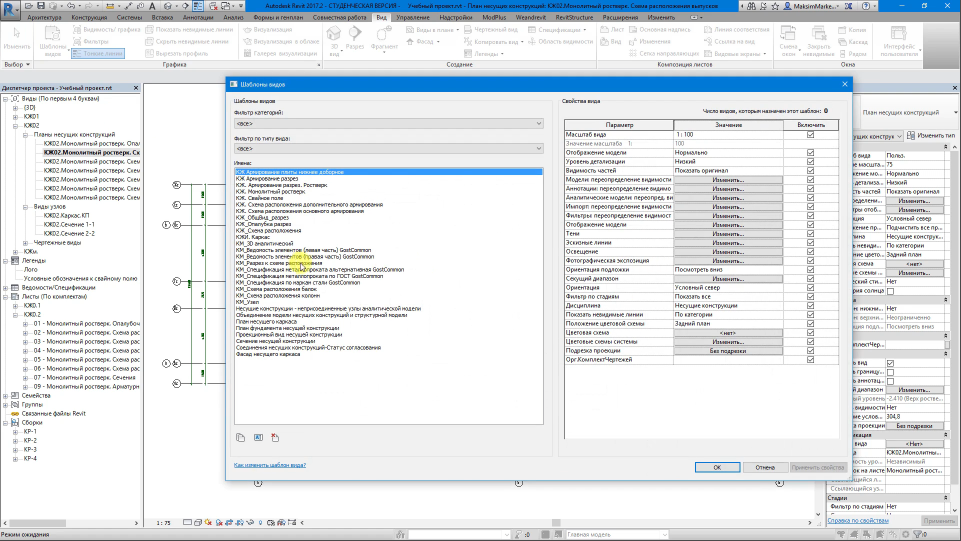Toggle Include checkbox for Видимость частей

coord(810,170)
